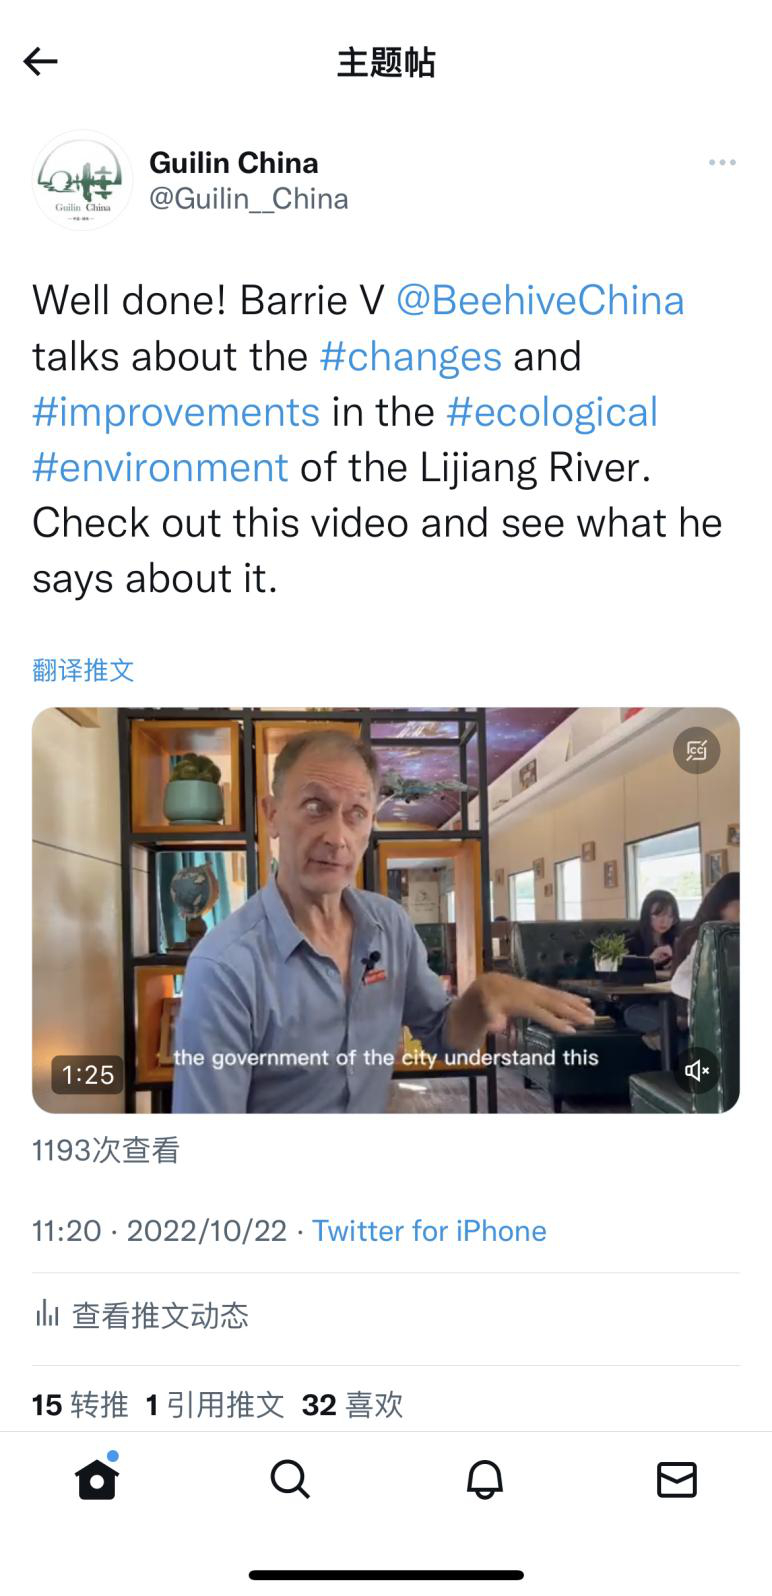Toggle video captions with CC icon
772x1596 pixels.
point(697,751)
